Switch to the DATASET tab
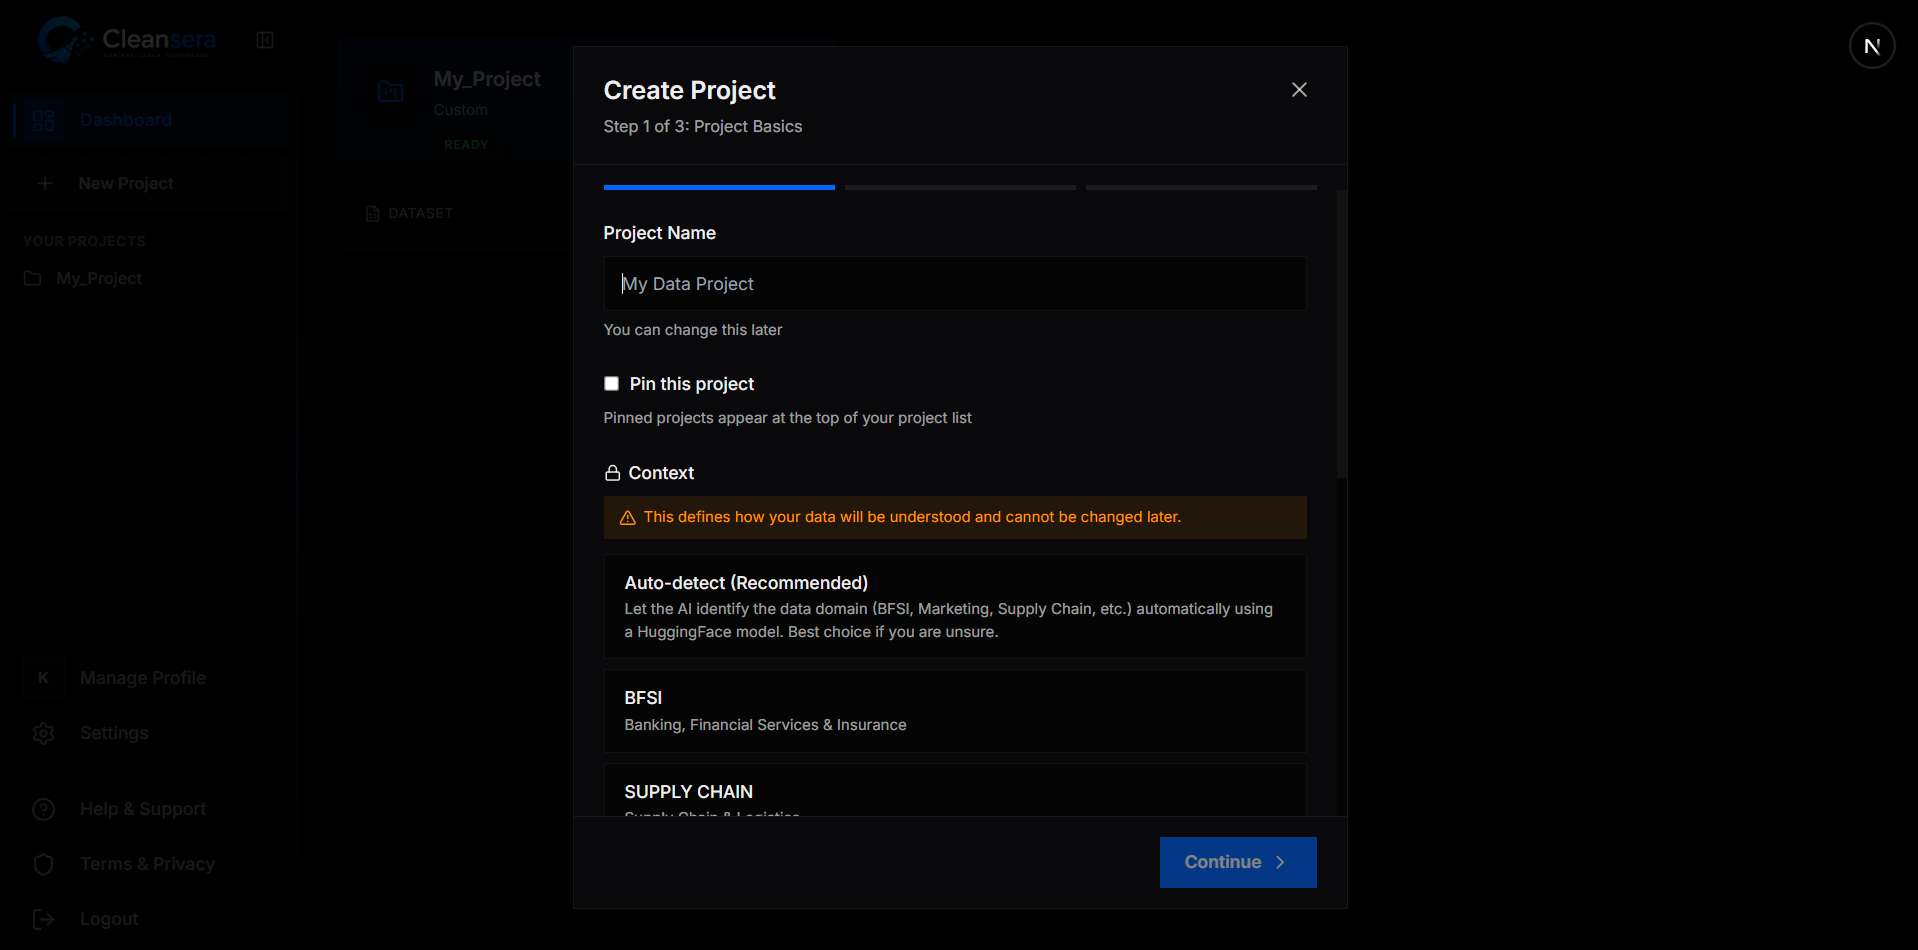The height and width of the screenshot is (950, 1918). 410,213
